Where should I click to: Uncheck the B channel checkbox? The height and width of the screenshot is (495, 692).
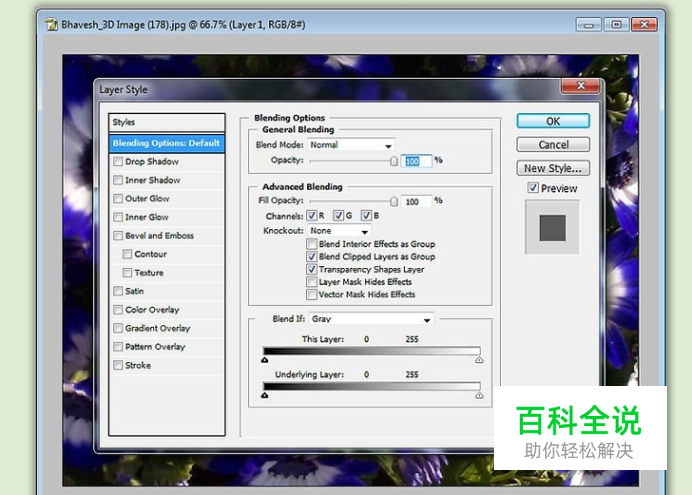(x=366, y=216)
